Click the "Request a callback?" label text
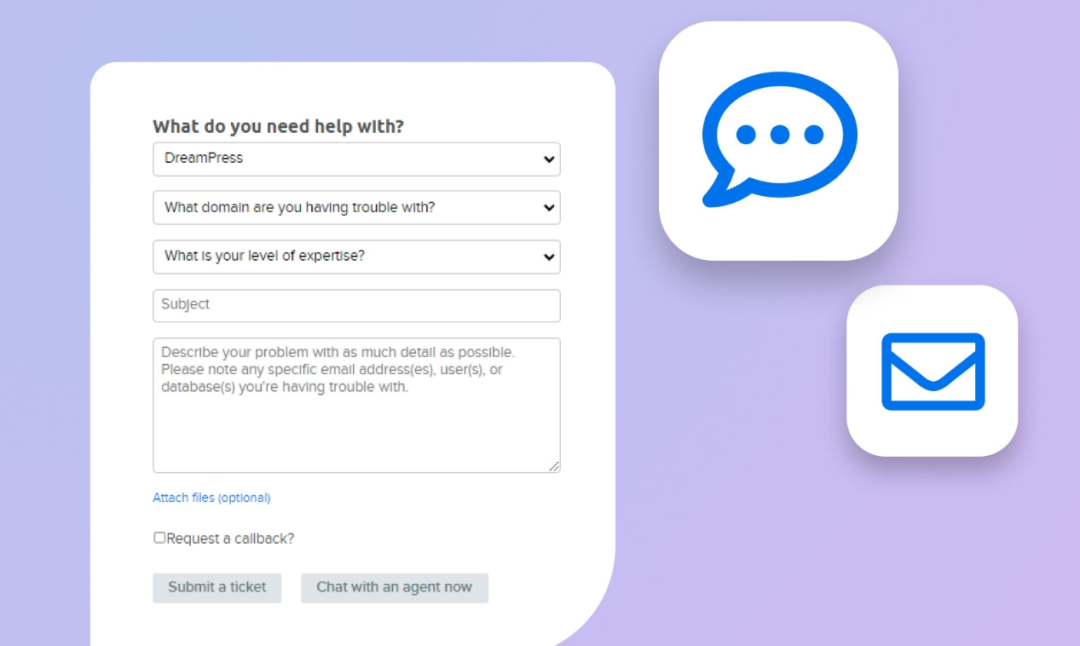The height and width of the screenshot is (646, 1080). pyautogui.click(x=230, y=539)
